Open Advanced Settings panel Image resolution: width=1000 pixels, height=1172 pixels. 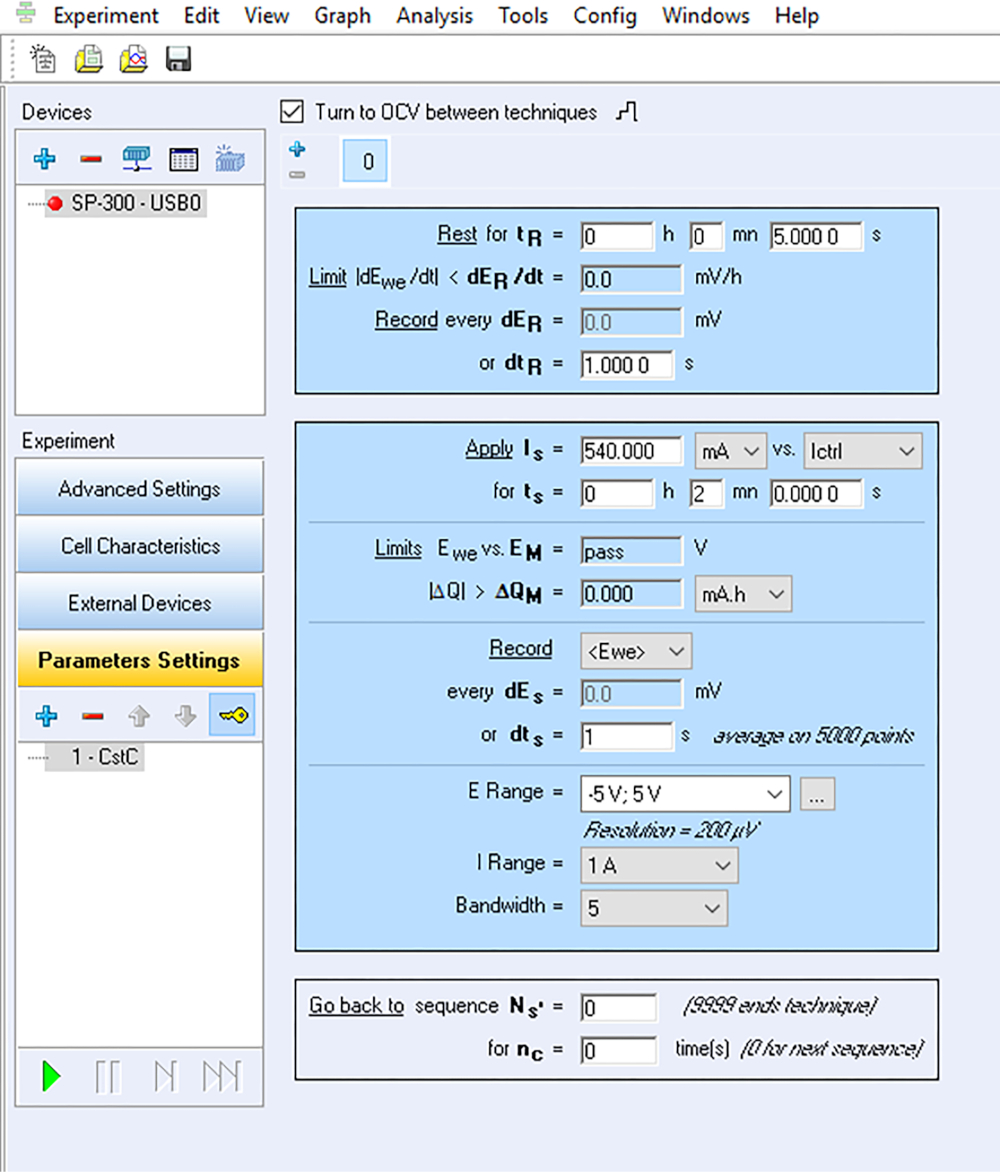click(140, 488)
